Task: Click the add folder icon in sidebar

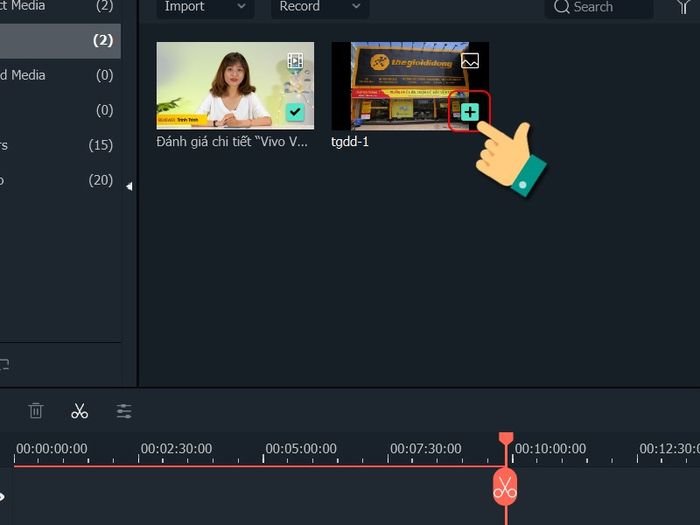Action: point(4,364)
